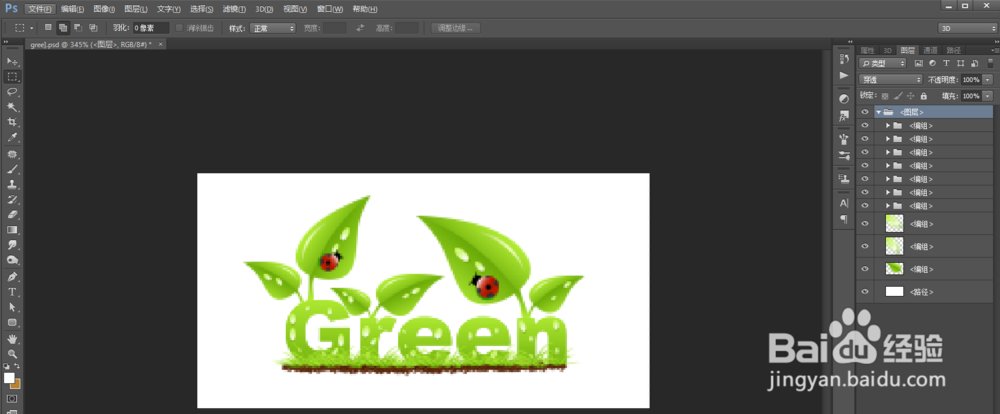Collapse the <图层> group triangle
Viewport: 1000px width, 414px height.
(x=879, y=112)
